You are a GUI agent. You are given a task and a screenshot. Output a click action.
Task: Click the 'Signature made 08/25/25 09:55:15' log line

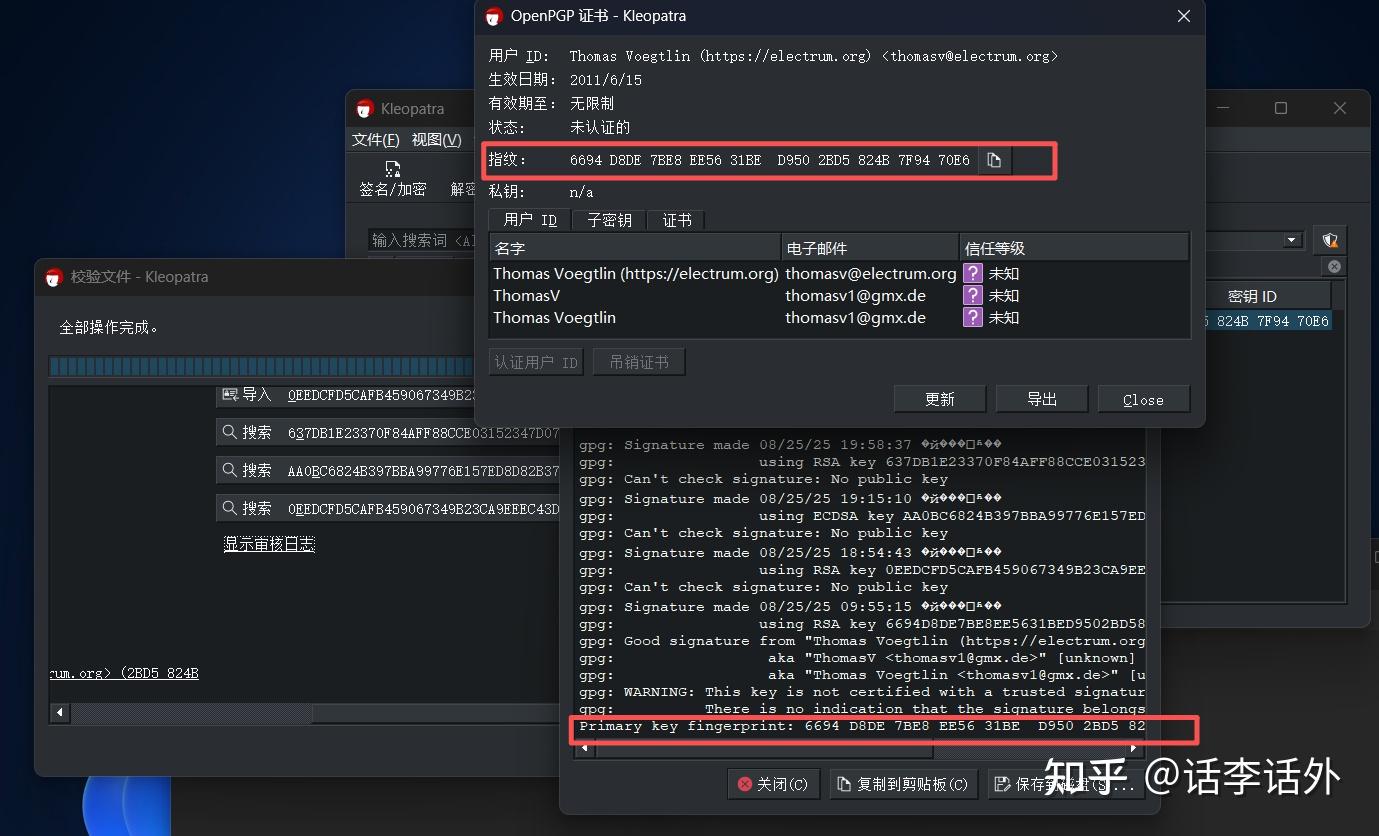tap(790, 607)
